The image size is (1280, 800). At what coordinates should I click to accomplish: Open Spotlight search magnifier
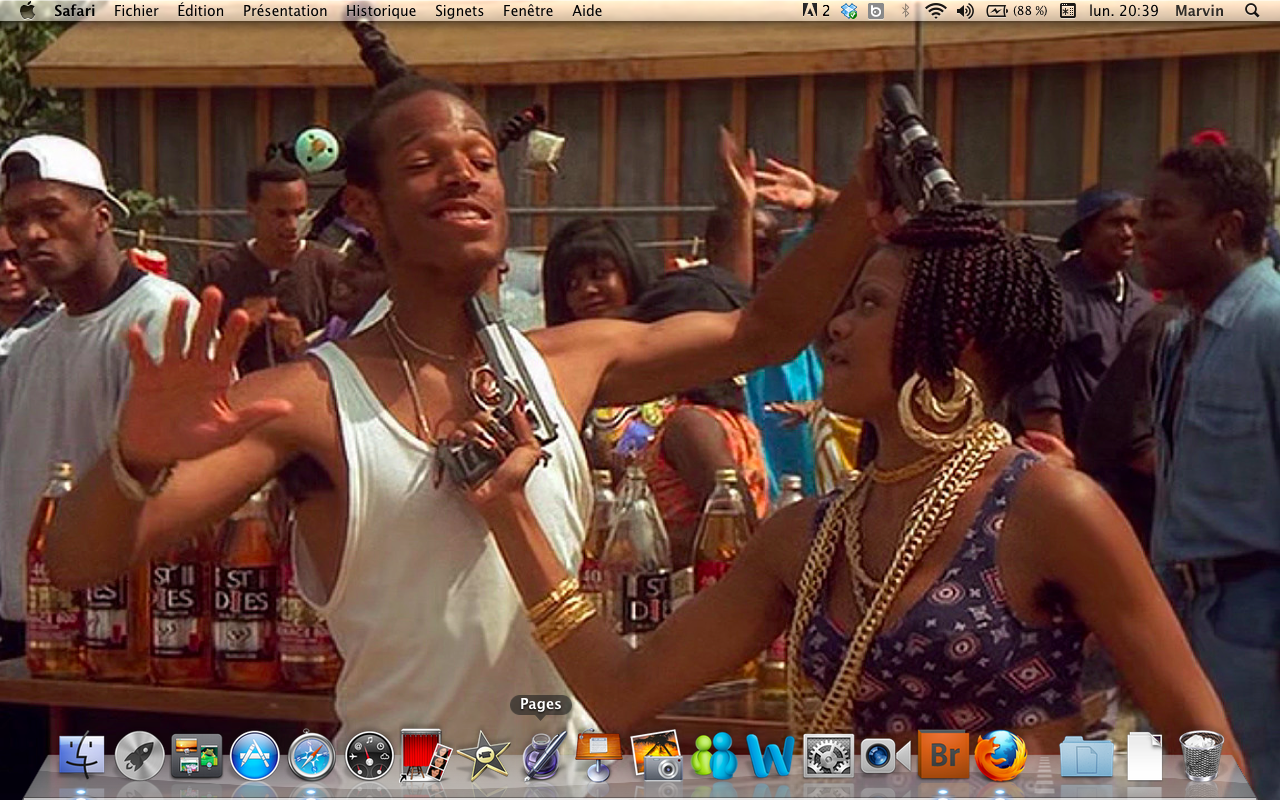click(1252, 10)
